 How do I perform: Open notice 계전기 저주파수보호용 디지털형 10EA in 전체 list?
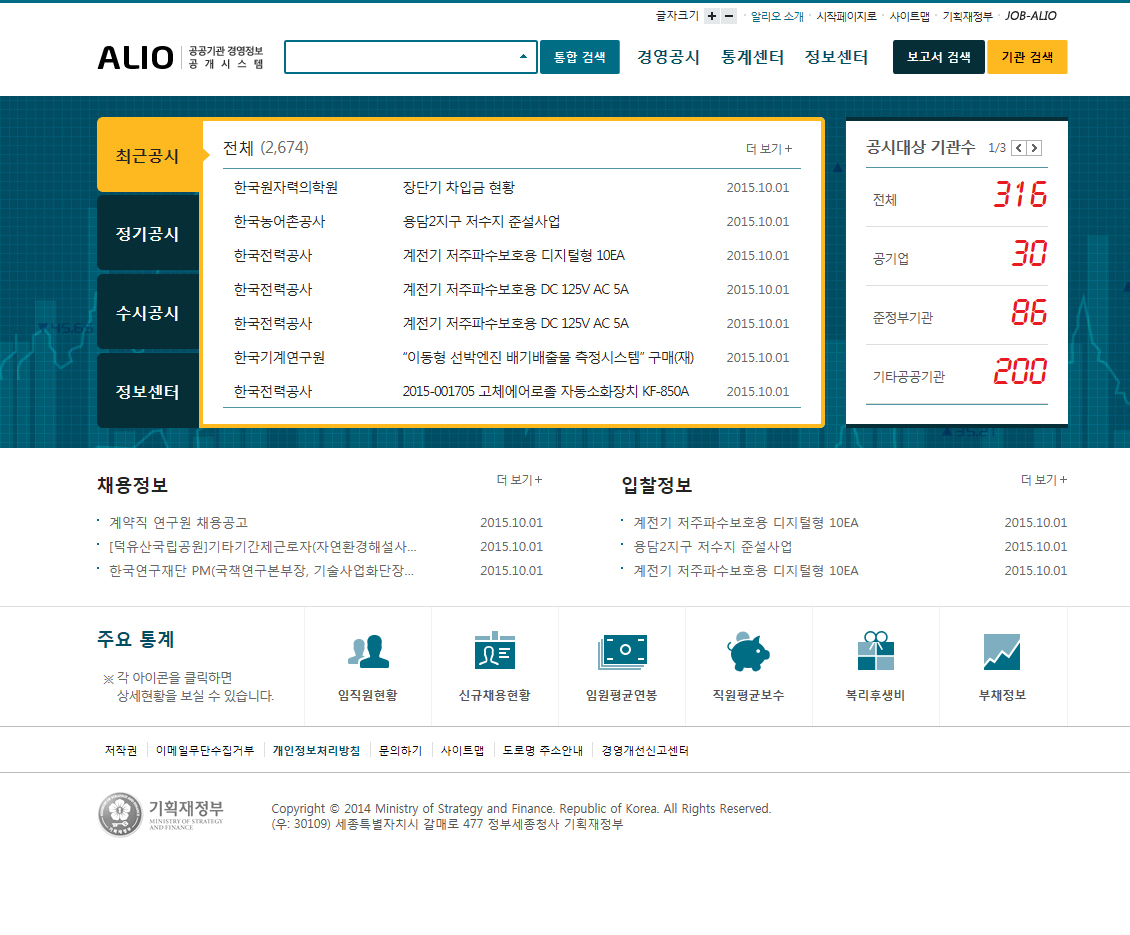coord(513,255)
